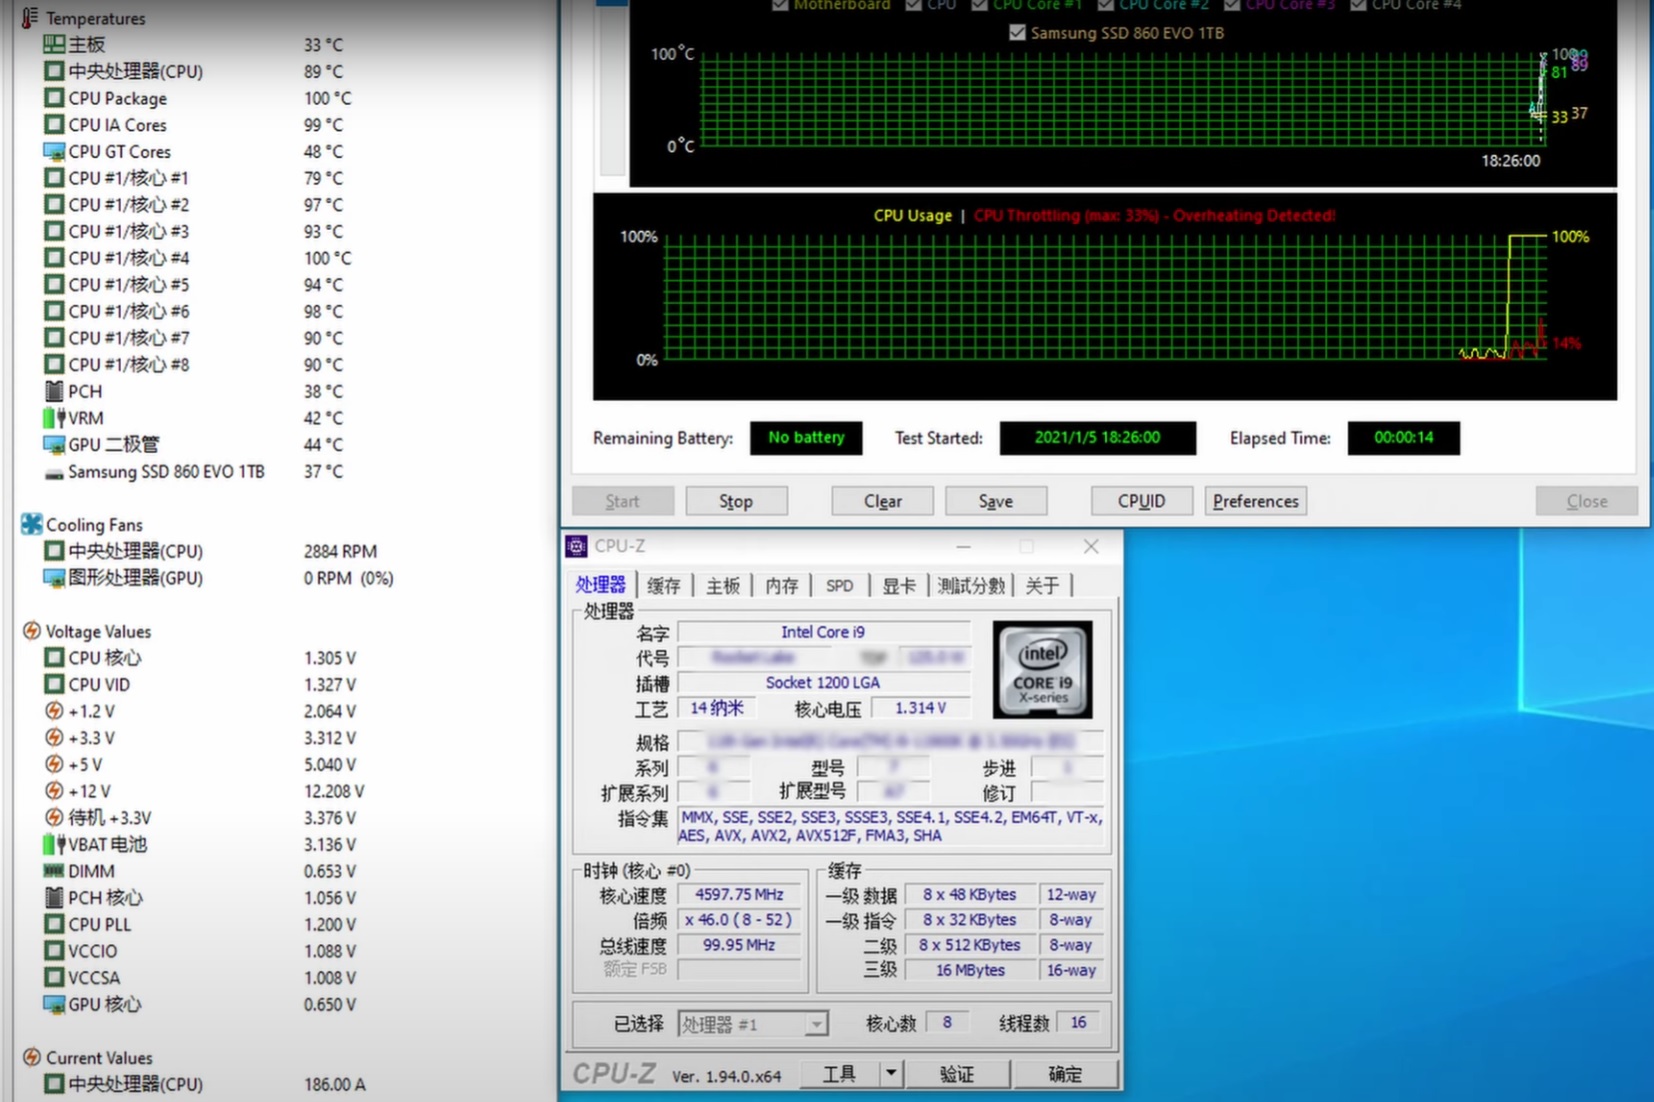
Task: Open CPUID panel via CPUID button
Action: click(x=1141, y=501)
